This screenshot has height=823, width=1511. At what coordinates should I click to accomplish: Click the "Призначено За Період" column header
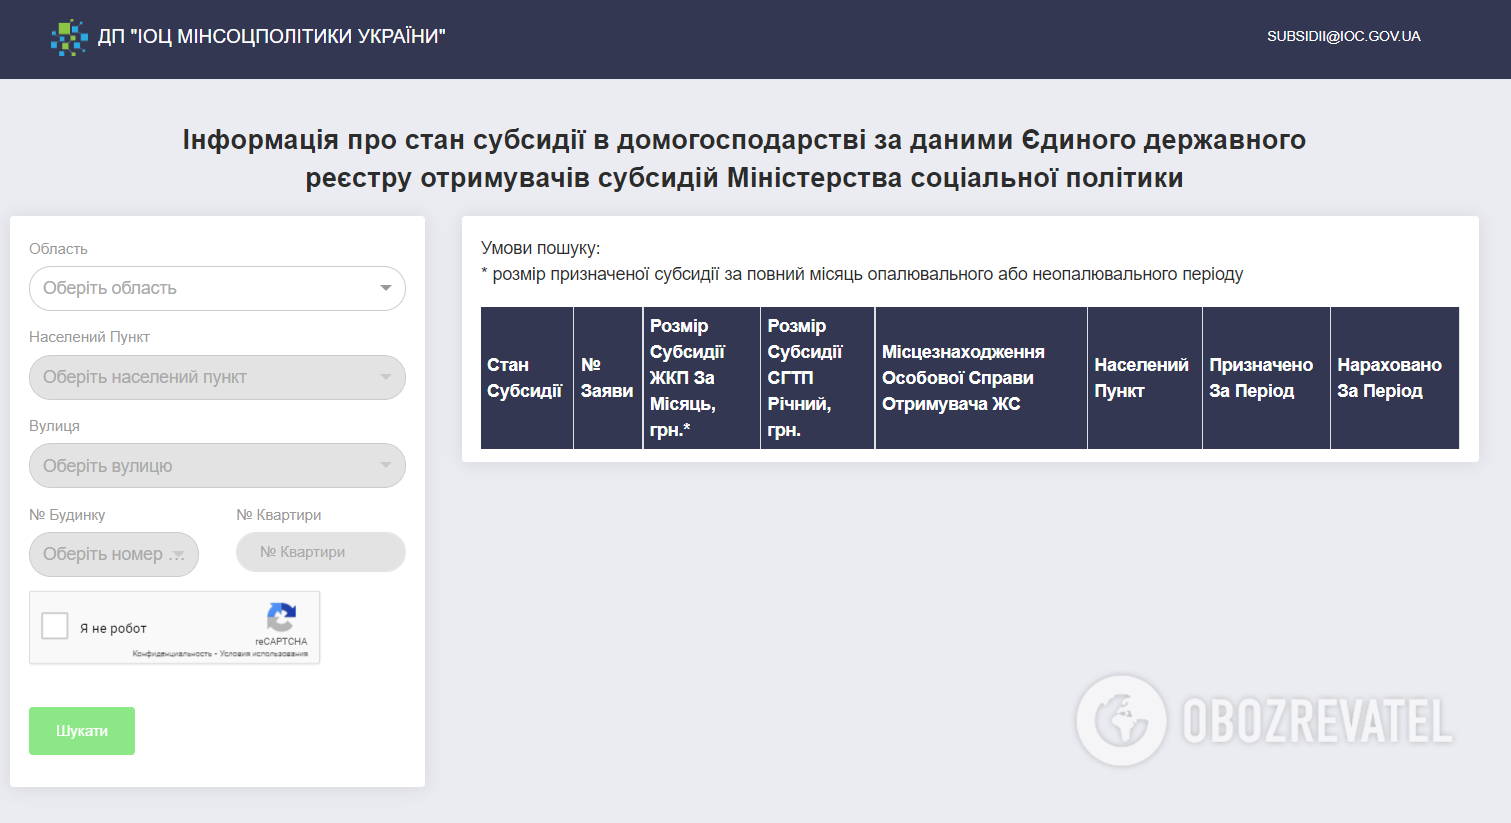click(1266, 378)
